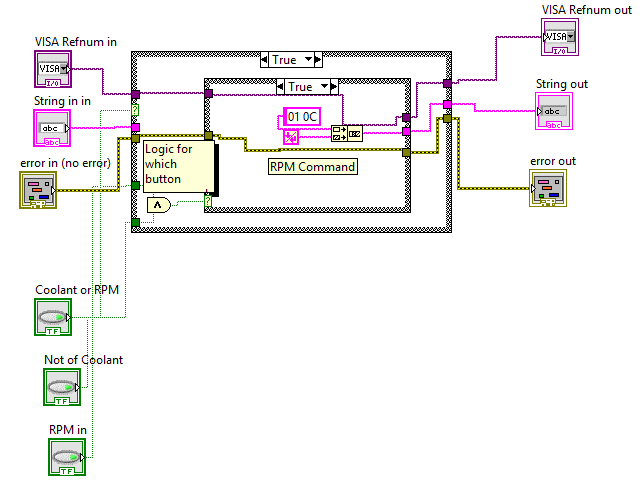Image resolution: width=644 pixels, height=484 pixels.
Task: Click the error output tunnel on inner case
Action: pyautogui.click(x=406, y=152)
